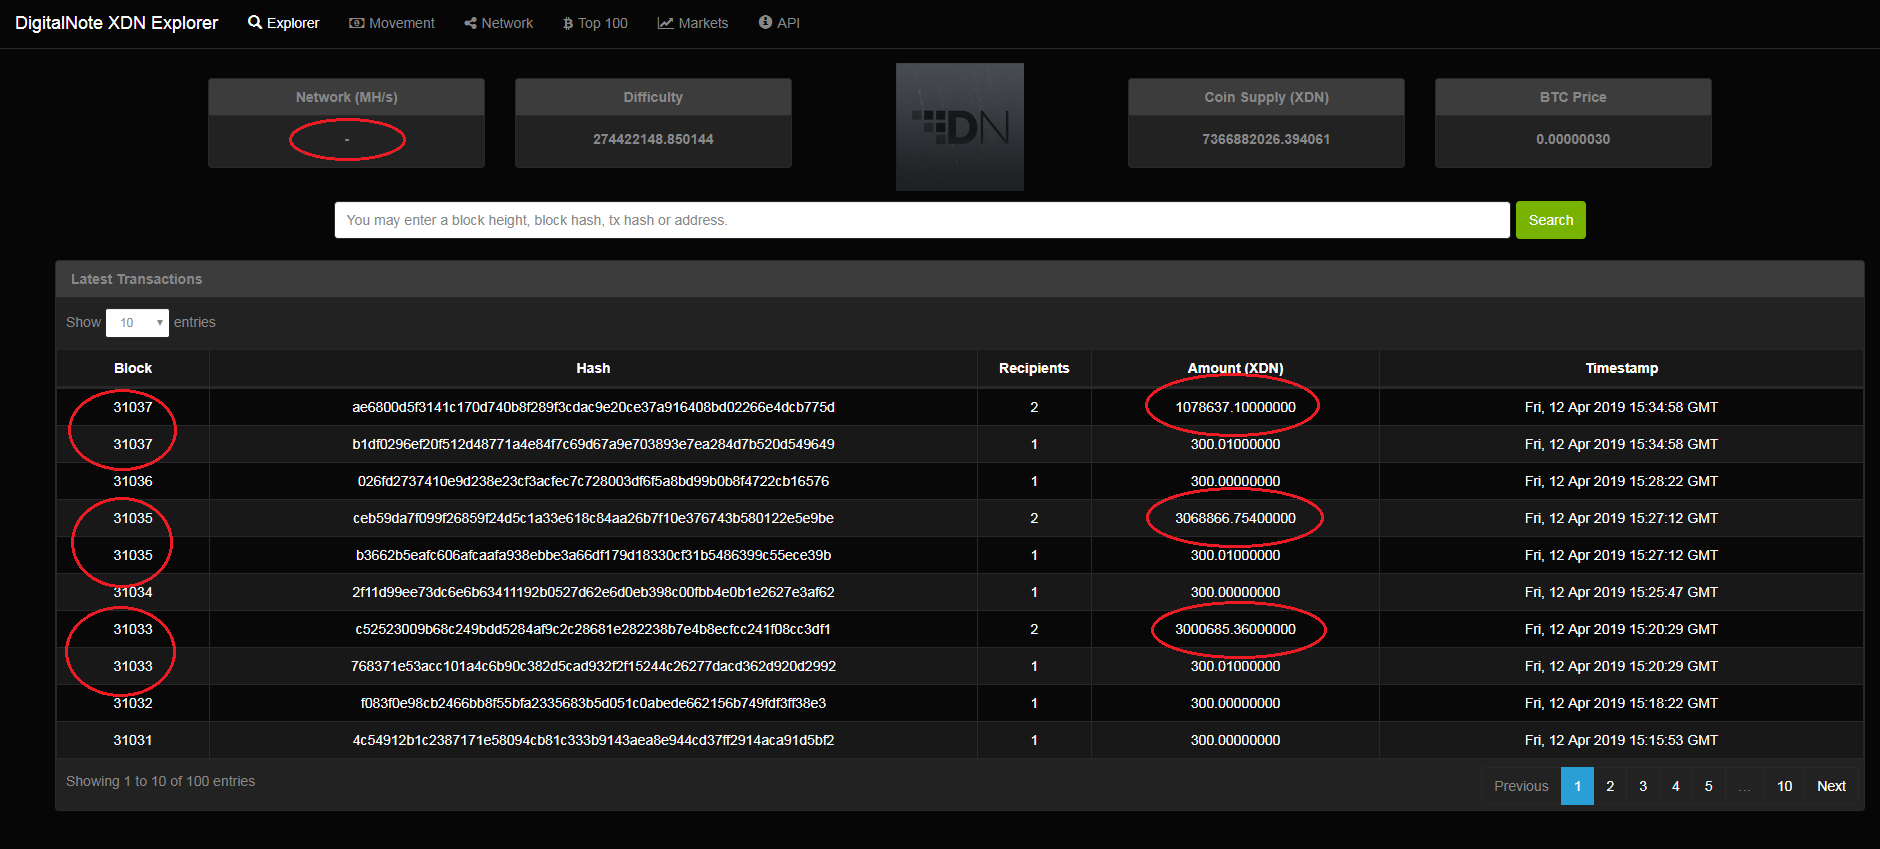Click the Network share icon in navbar
1880x849 pixels.
pyautogui.click(x=470, y=23)
